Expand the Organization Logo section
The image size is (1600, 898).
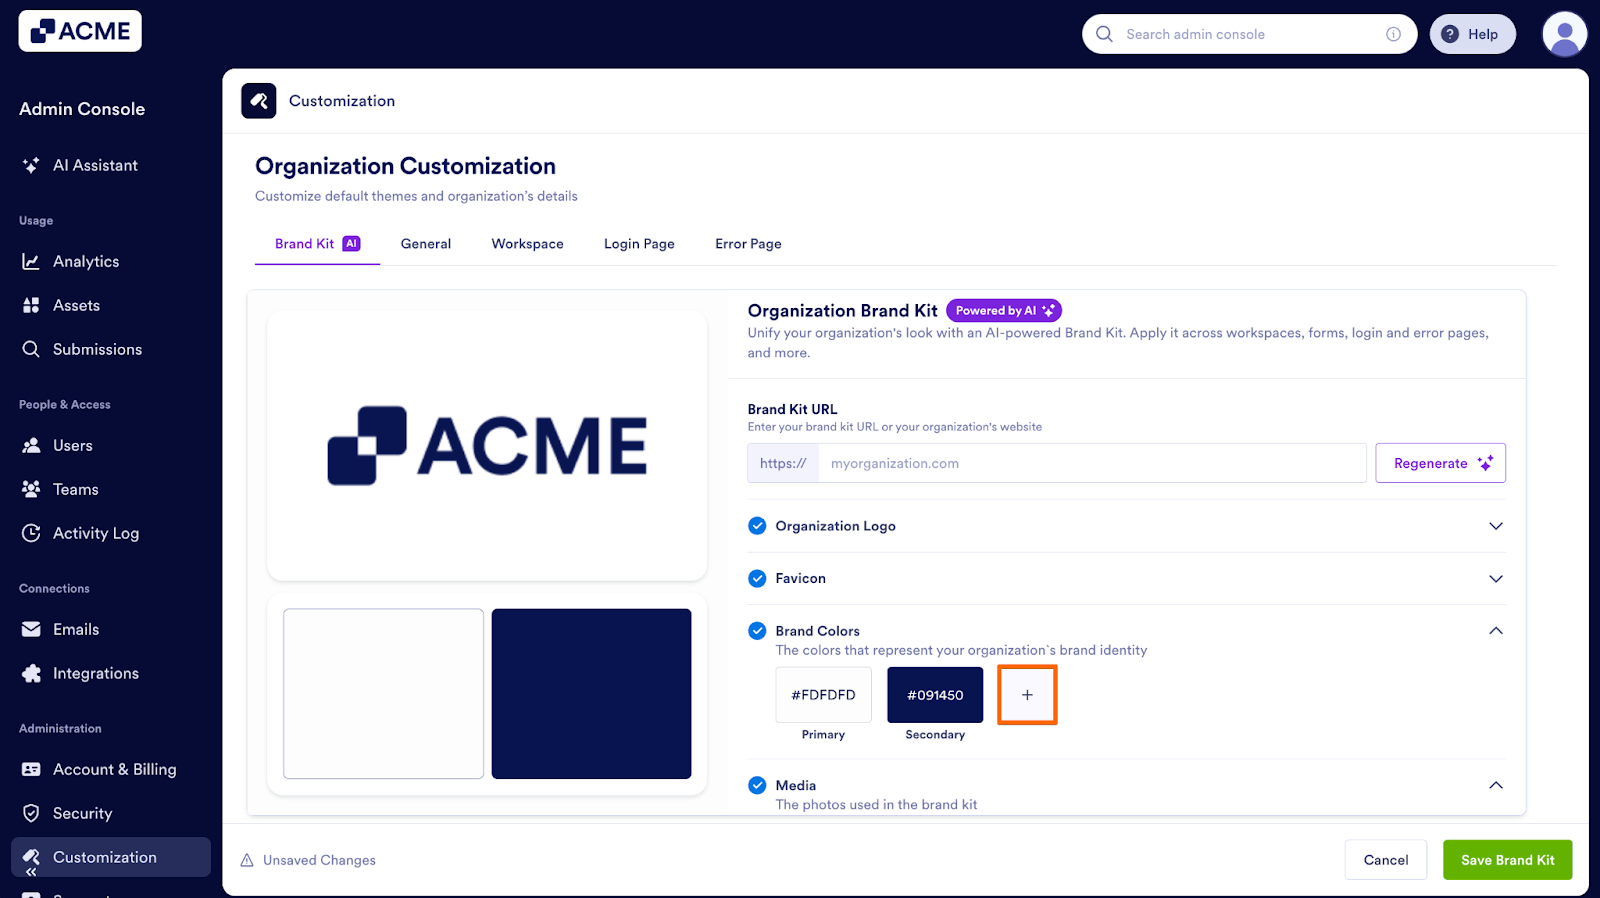tap(1496, 526)
